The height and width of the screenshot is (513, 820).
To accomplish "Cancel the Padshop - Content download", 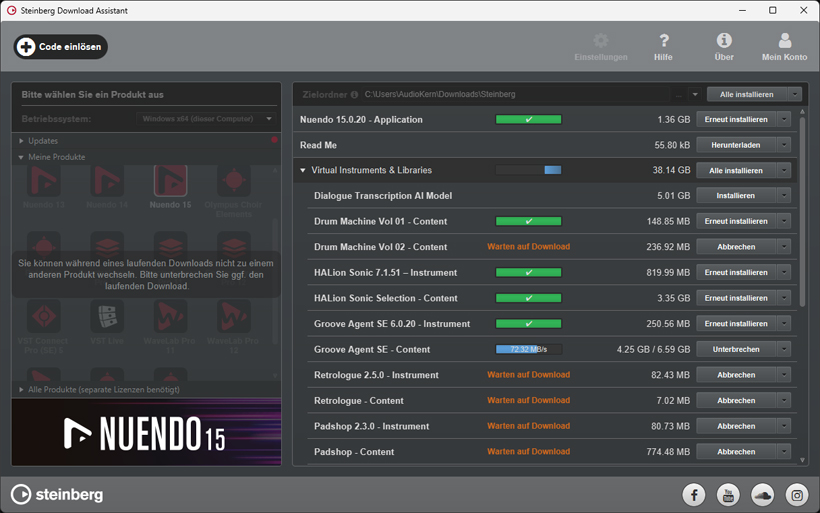I will tap(736, 452).
